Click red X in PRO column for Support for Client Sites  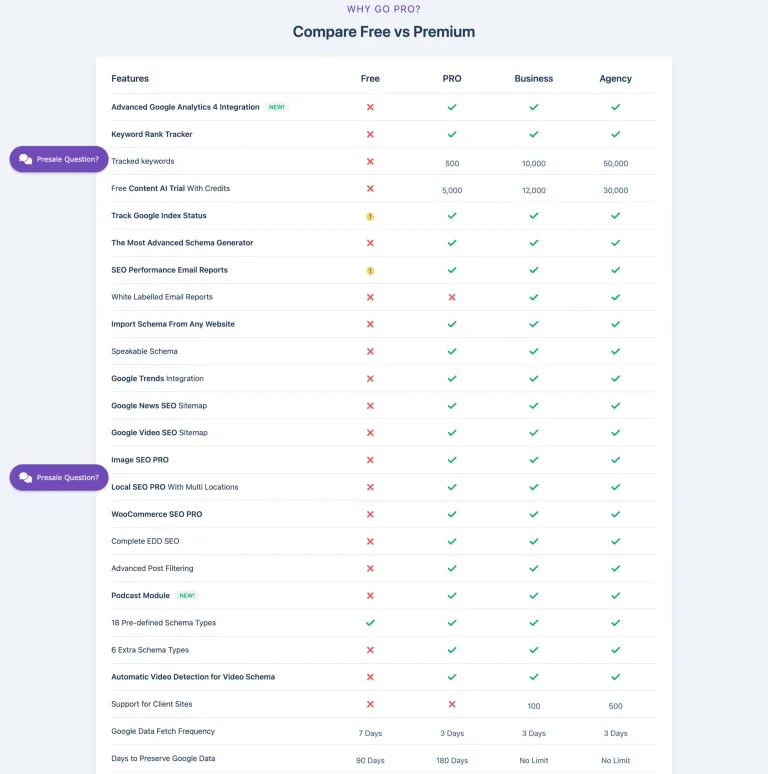pos(452,704)
